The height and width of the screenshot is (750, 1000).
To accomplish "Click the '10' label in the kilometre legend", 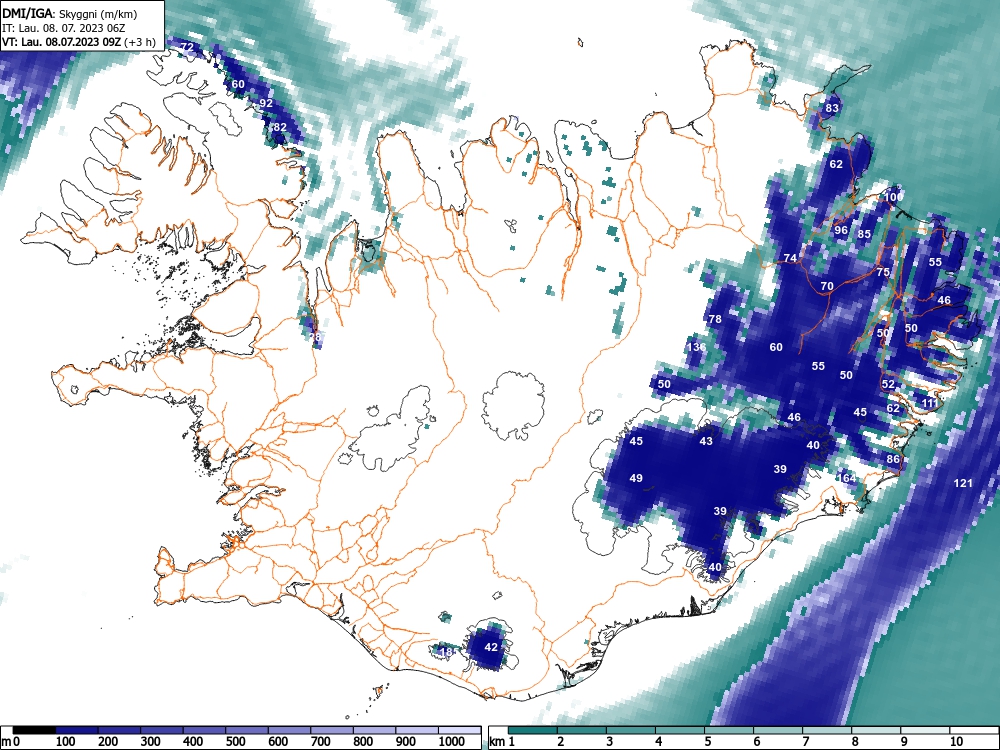I will click(x=956, y=742).
